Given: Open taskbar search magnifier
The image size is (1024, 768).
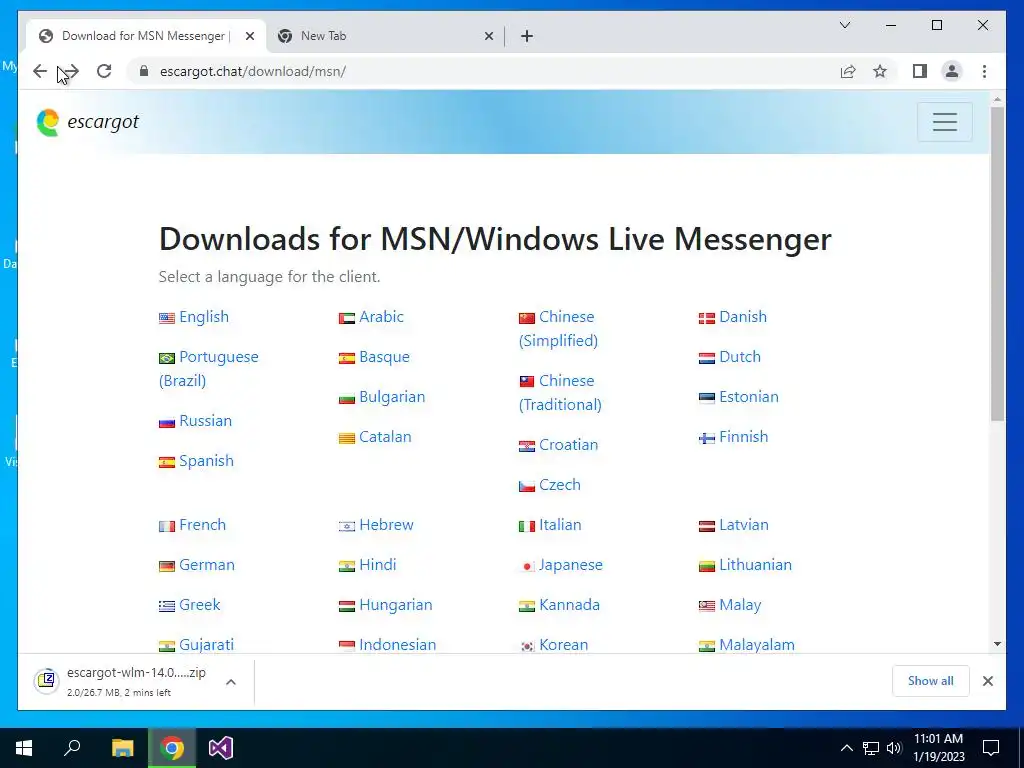Looking at the screenshot, I should (x=72, y=748).
